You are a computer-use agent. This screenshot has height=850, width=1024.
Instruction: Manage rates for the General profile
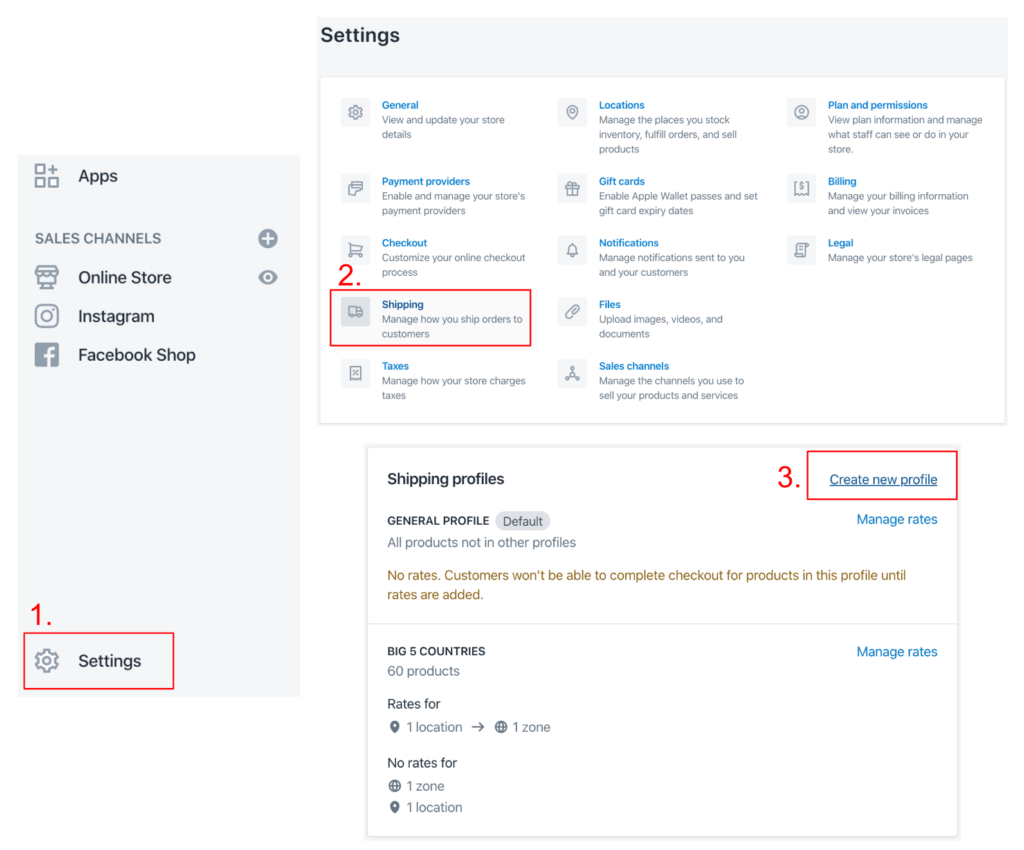(896, 519)
